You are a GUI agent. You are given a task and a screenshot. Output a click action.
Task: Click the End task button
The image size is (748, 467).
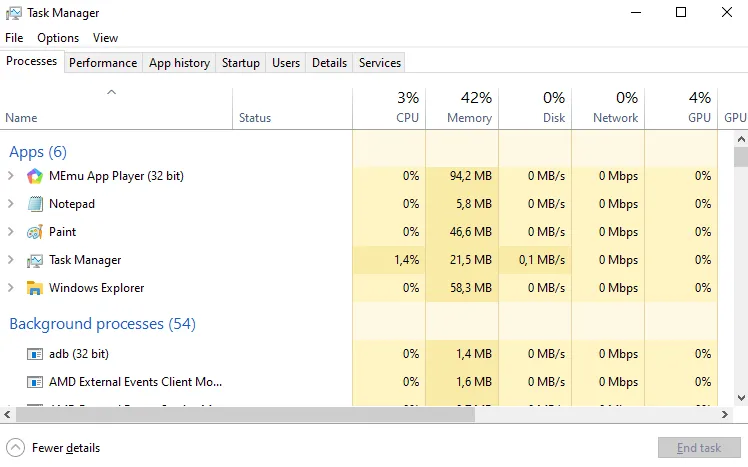[699, 448]
